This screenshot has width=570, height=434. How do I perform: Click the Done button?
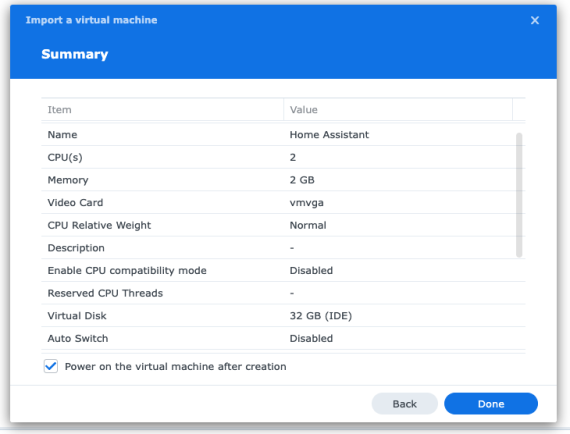(491, 403)
